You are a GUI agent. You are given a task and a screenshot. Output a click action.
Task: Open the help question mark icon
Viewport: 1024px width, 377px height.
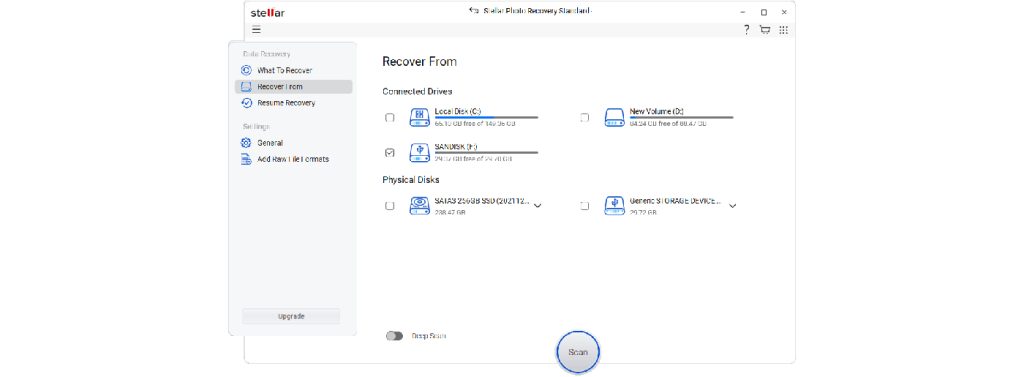[746, 29]
